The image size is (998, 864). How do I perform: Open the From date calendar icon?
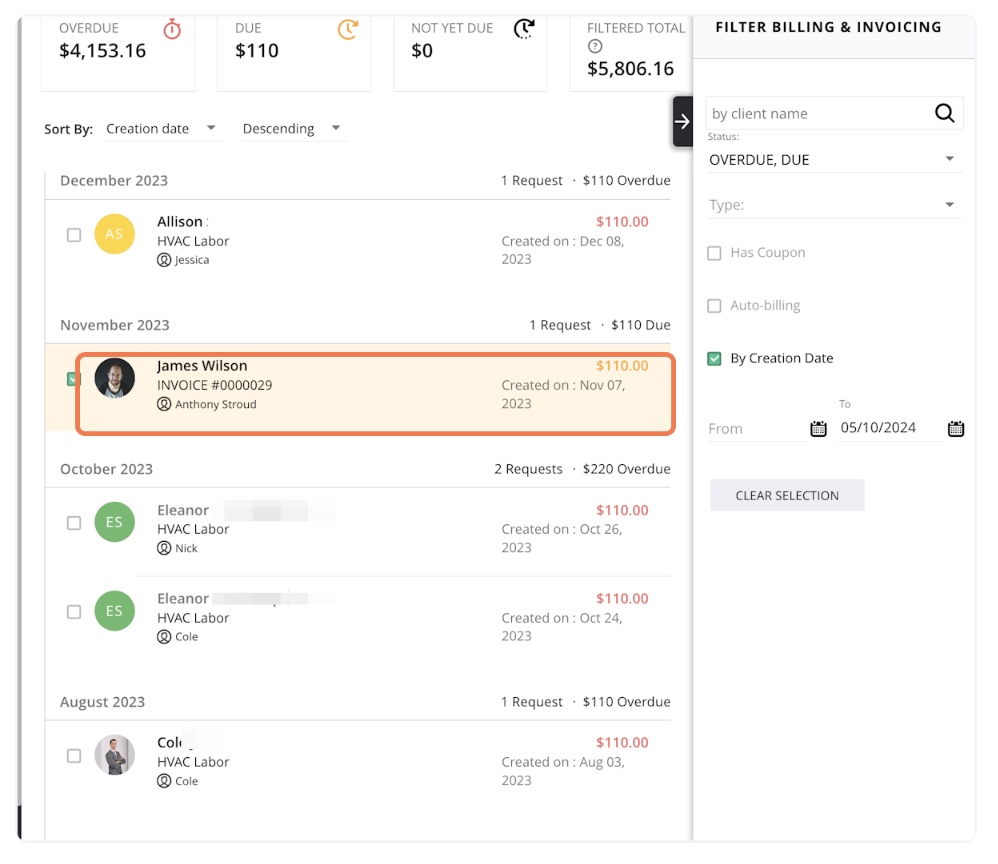pyautogui.click(x=818, y=429)
